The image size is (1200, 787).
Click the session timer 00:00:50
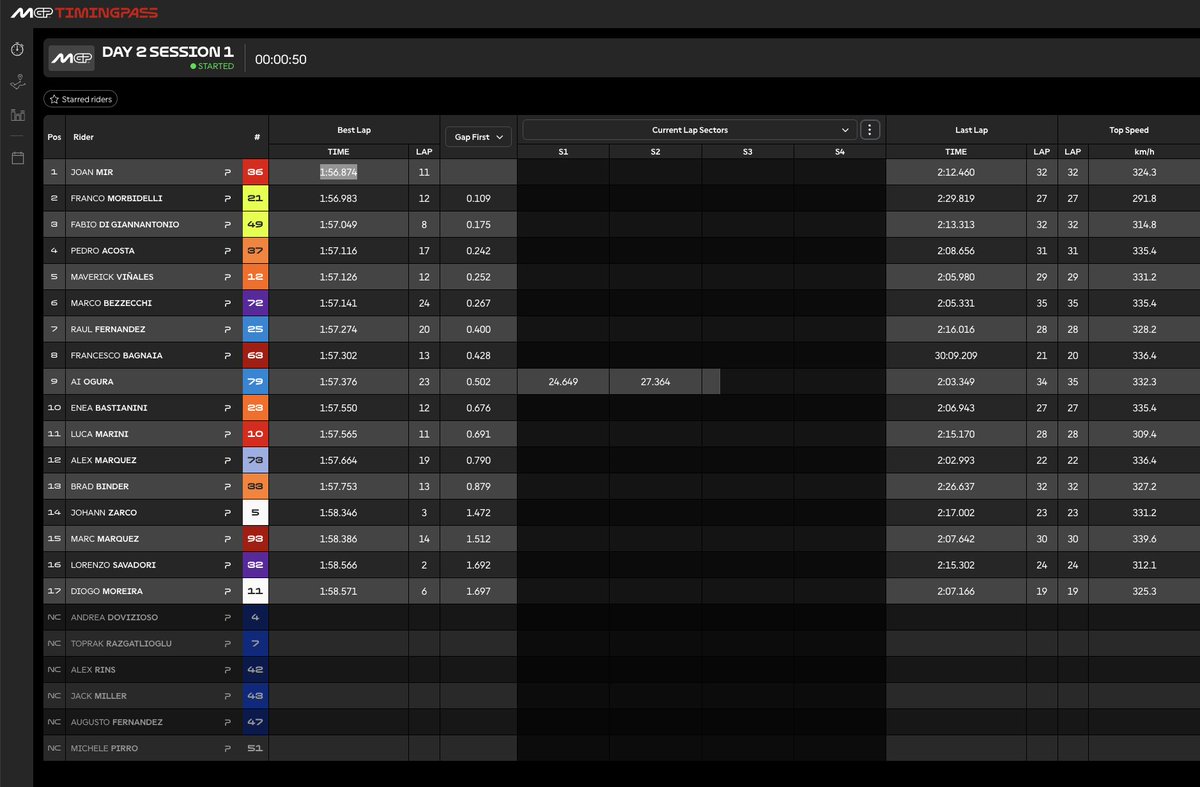click(x=281, y=59)
